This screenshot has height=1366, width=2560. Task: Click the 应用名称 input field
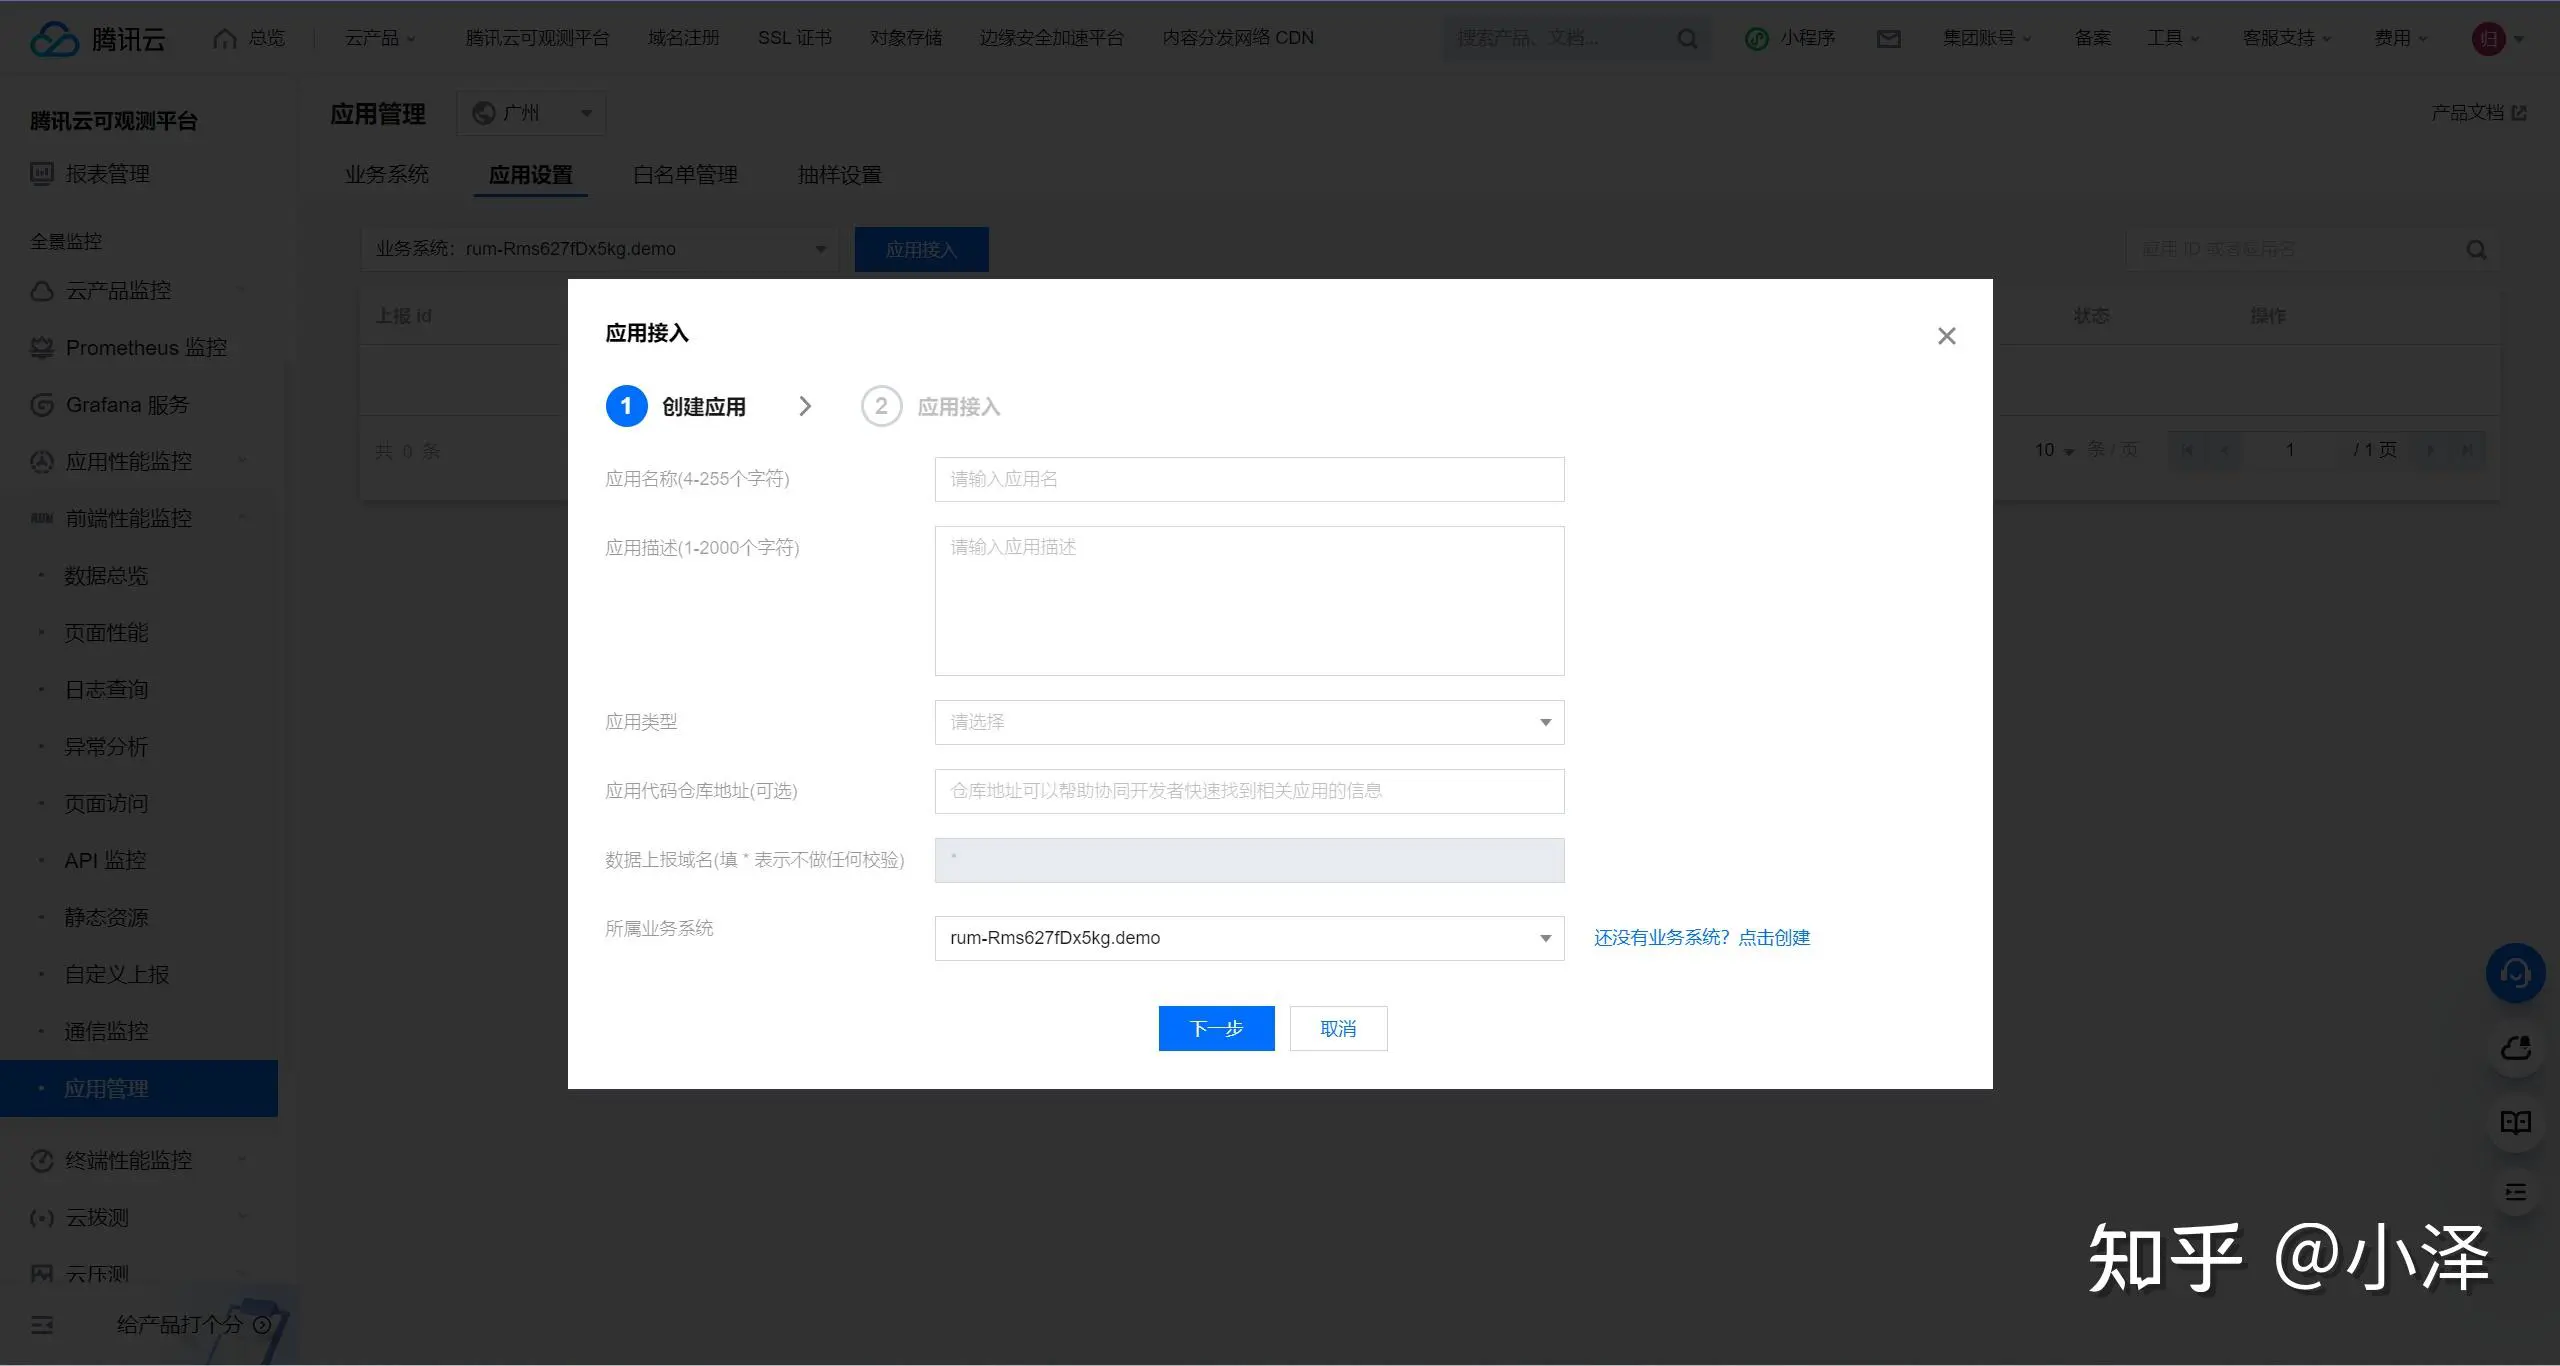[1248, 479]
